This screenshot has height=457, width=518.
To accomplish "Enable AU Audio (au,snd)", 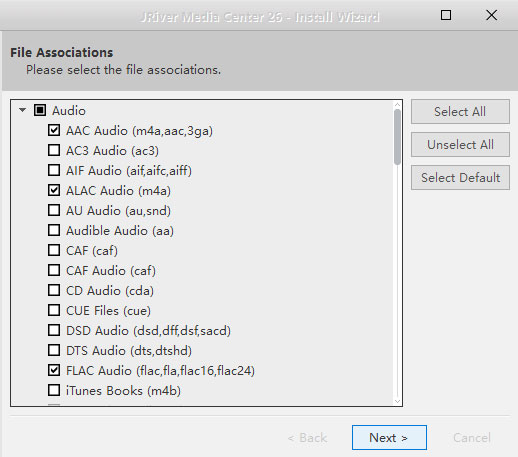I will 54,210.
